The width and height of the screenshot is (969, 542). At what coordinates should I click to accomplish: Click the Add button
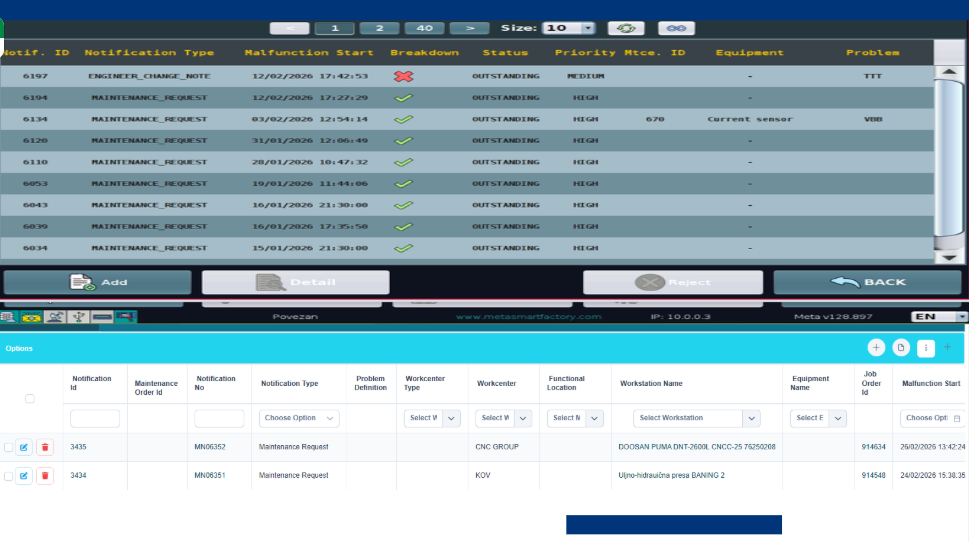[97, 282]
